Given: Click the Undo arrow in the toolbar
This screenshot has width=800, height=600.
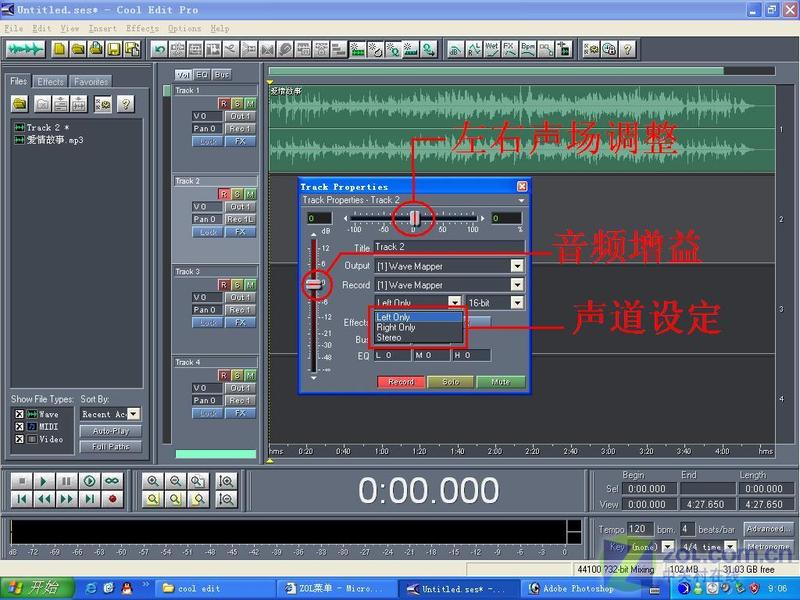Looking at the screenshot, I should (160, 49).
